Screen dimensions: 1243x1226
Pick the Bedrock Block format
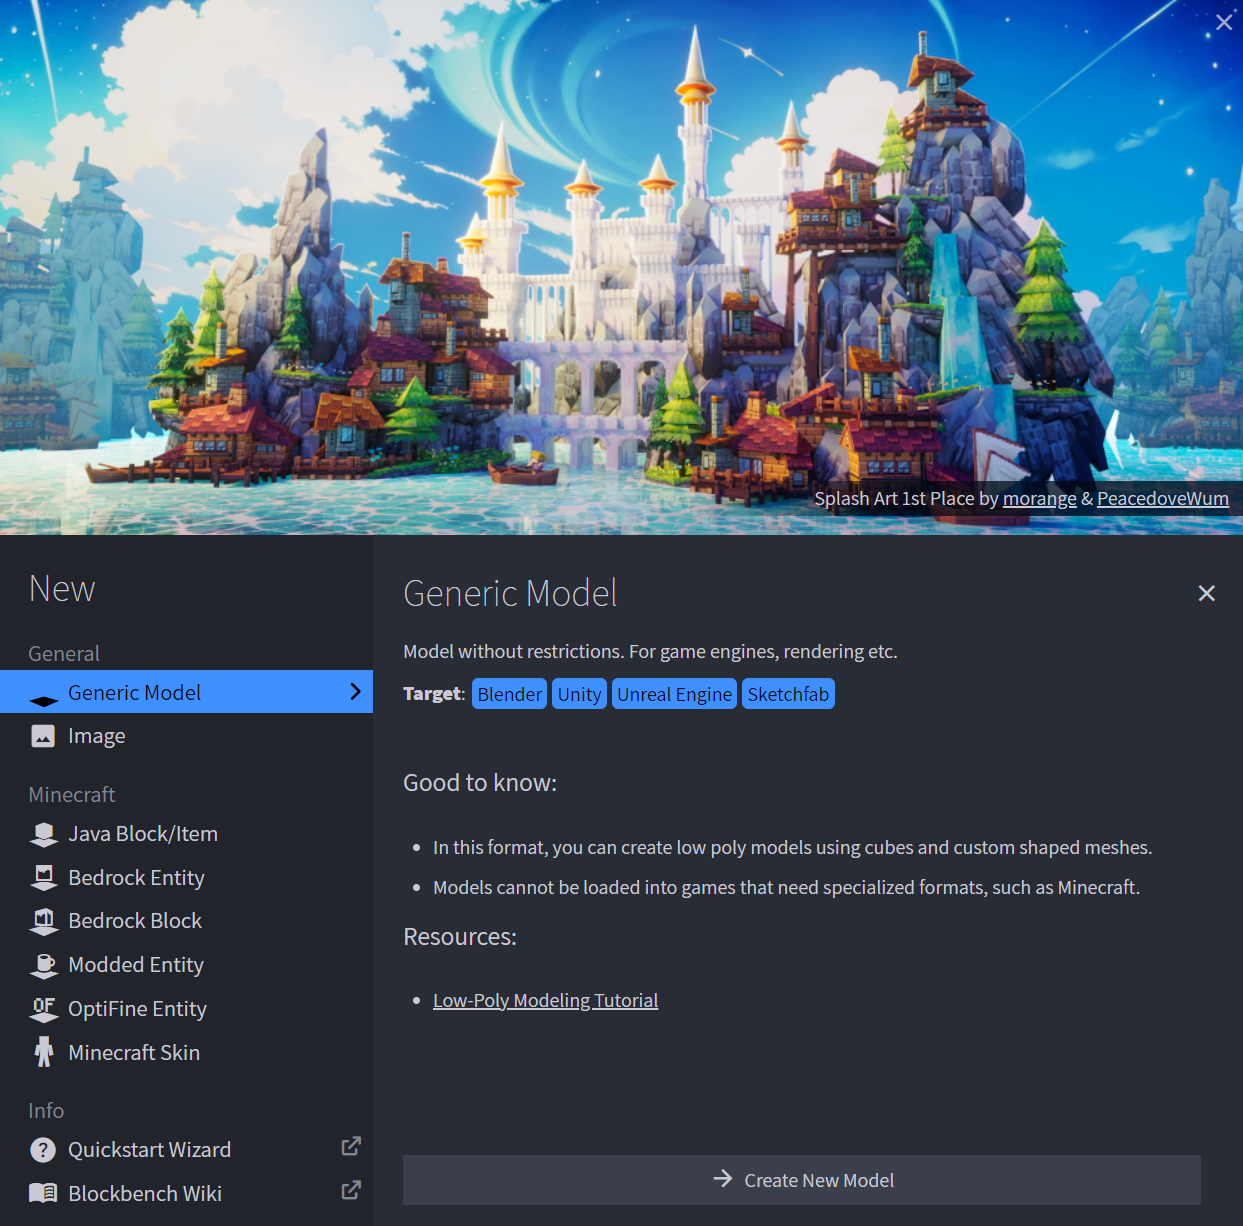[x=186, y=921]
